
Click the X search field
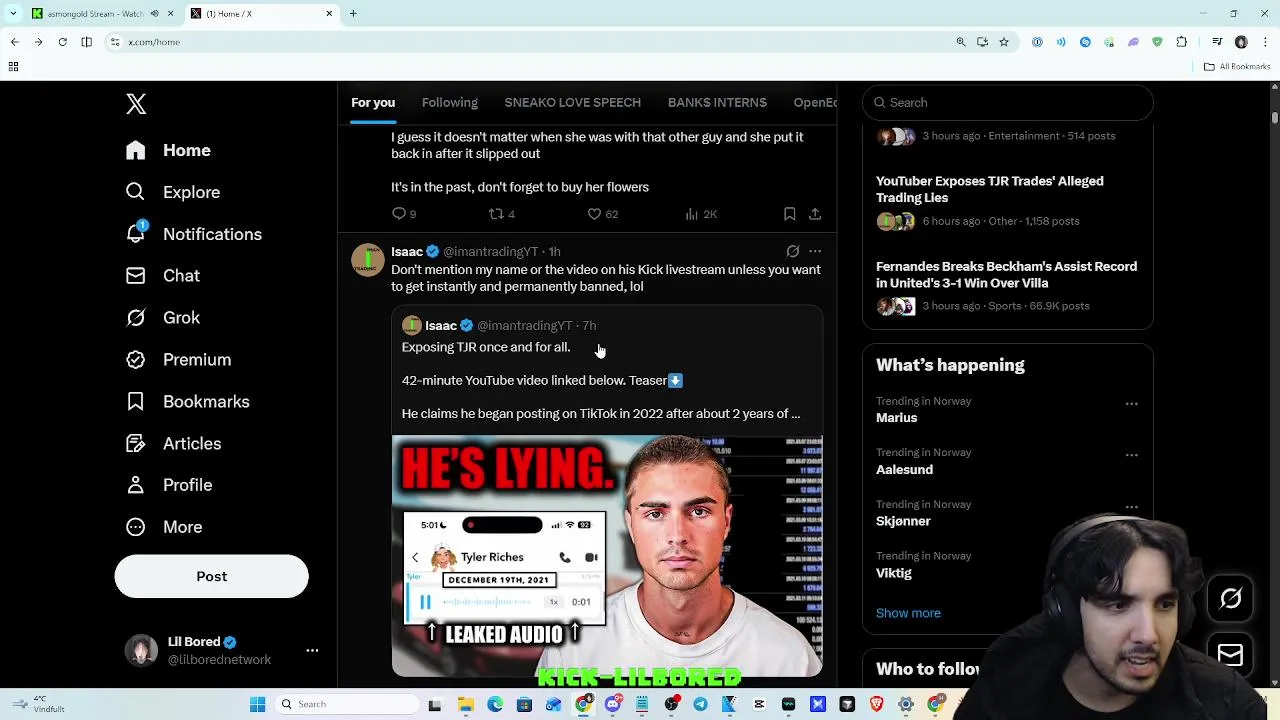point(1008,102)
